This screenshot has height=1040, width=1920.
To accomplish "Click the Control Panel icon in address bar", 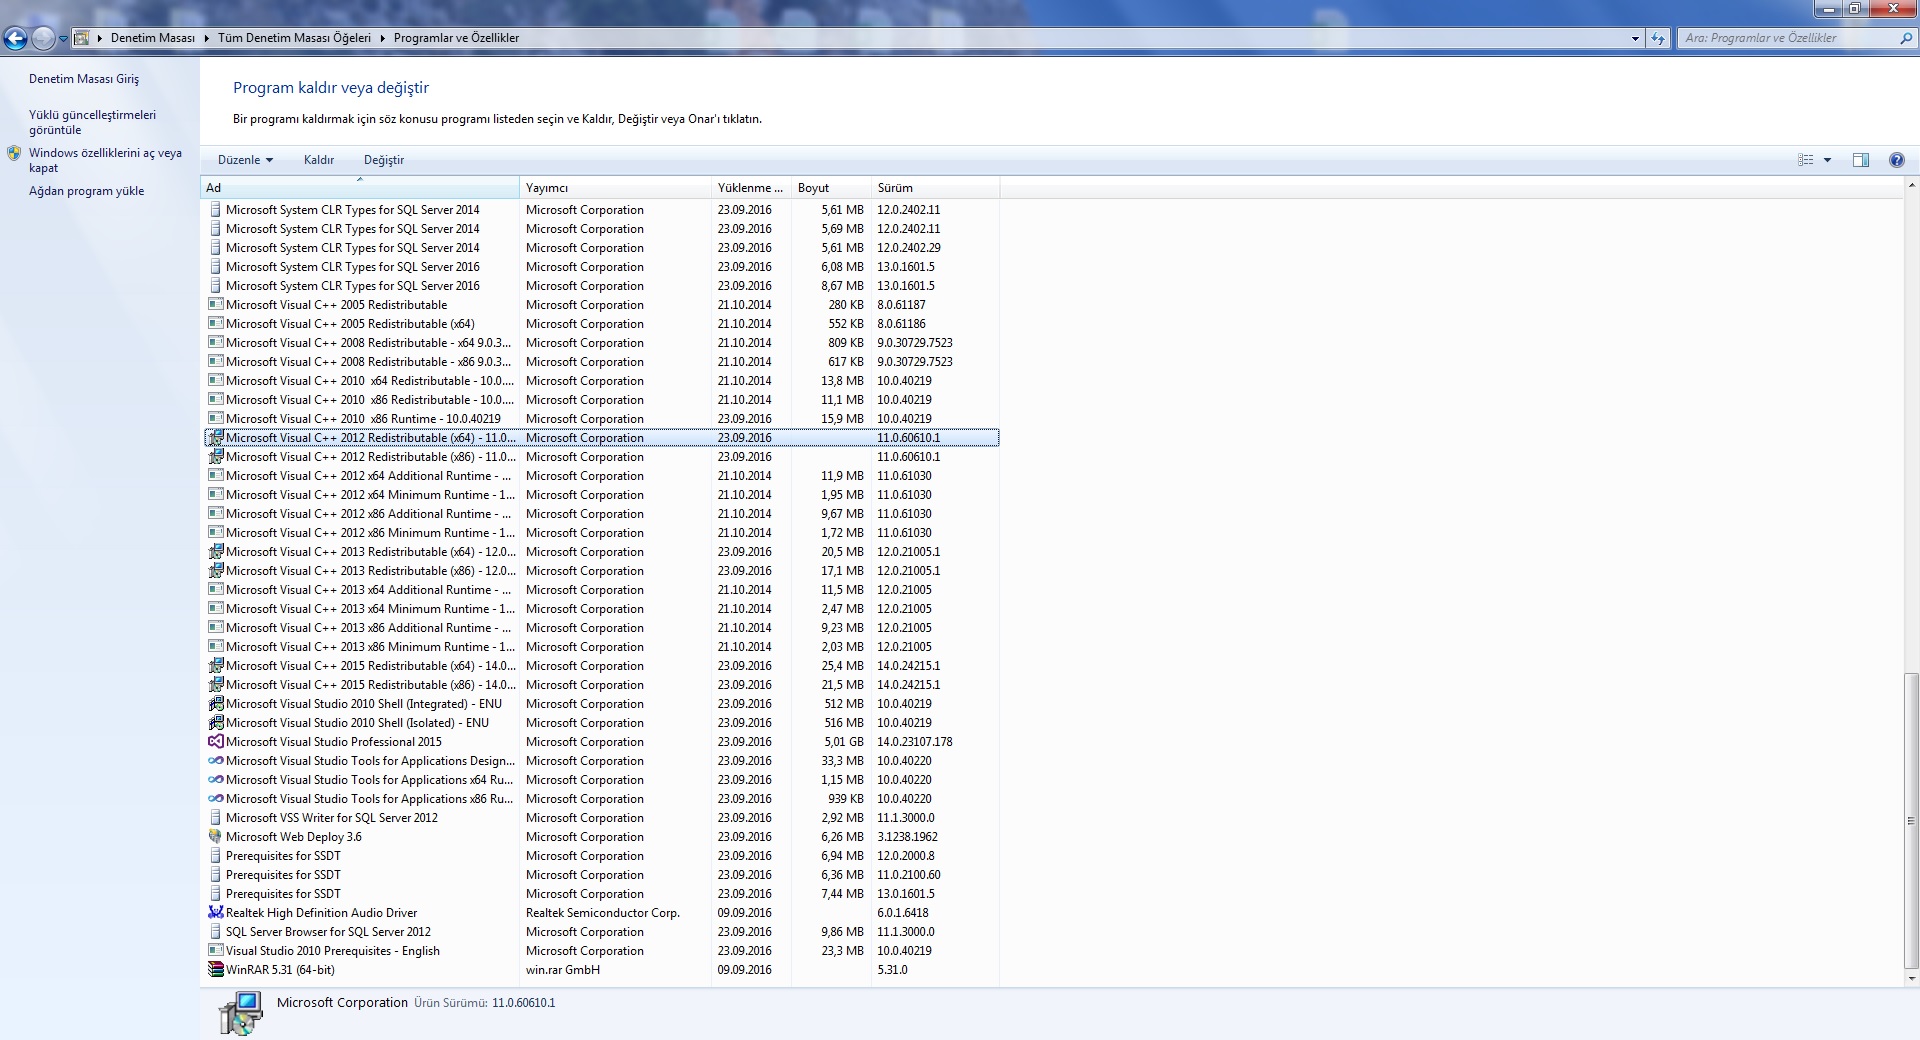I will point(82,38).
